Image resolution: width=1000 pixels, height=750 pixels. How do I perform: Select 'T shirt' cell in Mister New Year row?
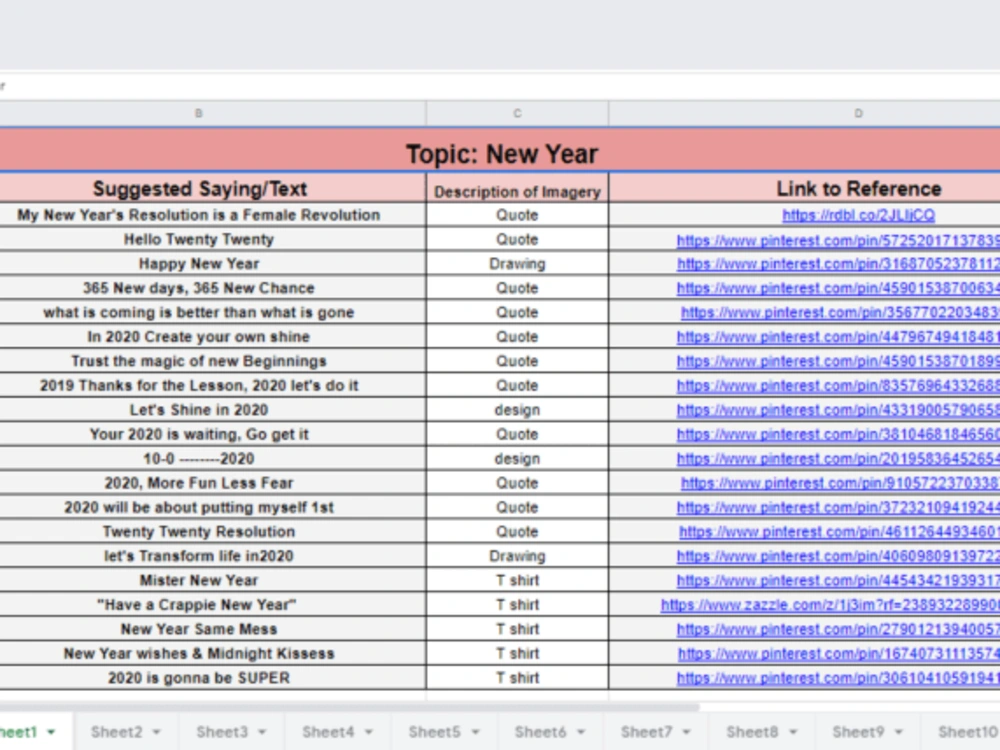pyautogui.click(x=517, y=580)
